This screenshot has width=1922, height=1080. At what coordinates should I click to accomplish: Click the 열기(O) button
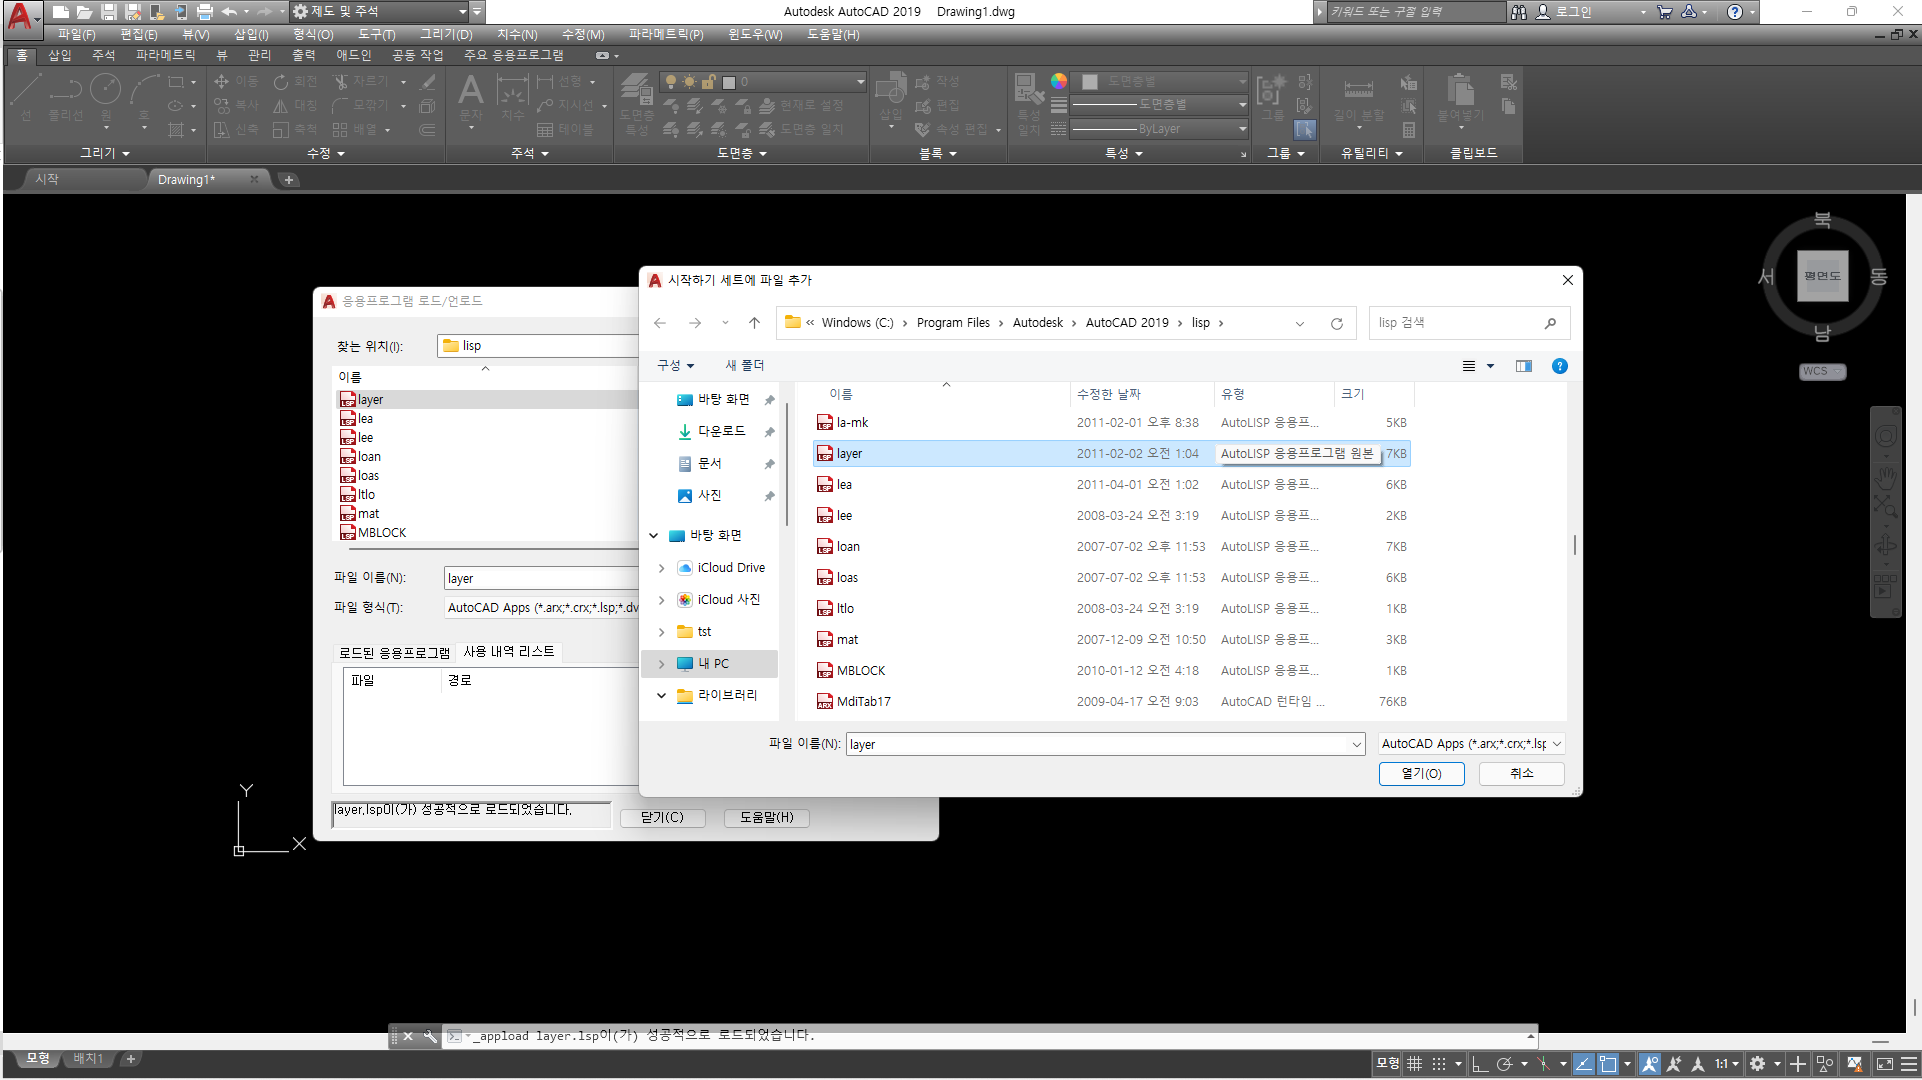[1421, 773]
